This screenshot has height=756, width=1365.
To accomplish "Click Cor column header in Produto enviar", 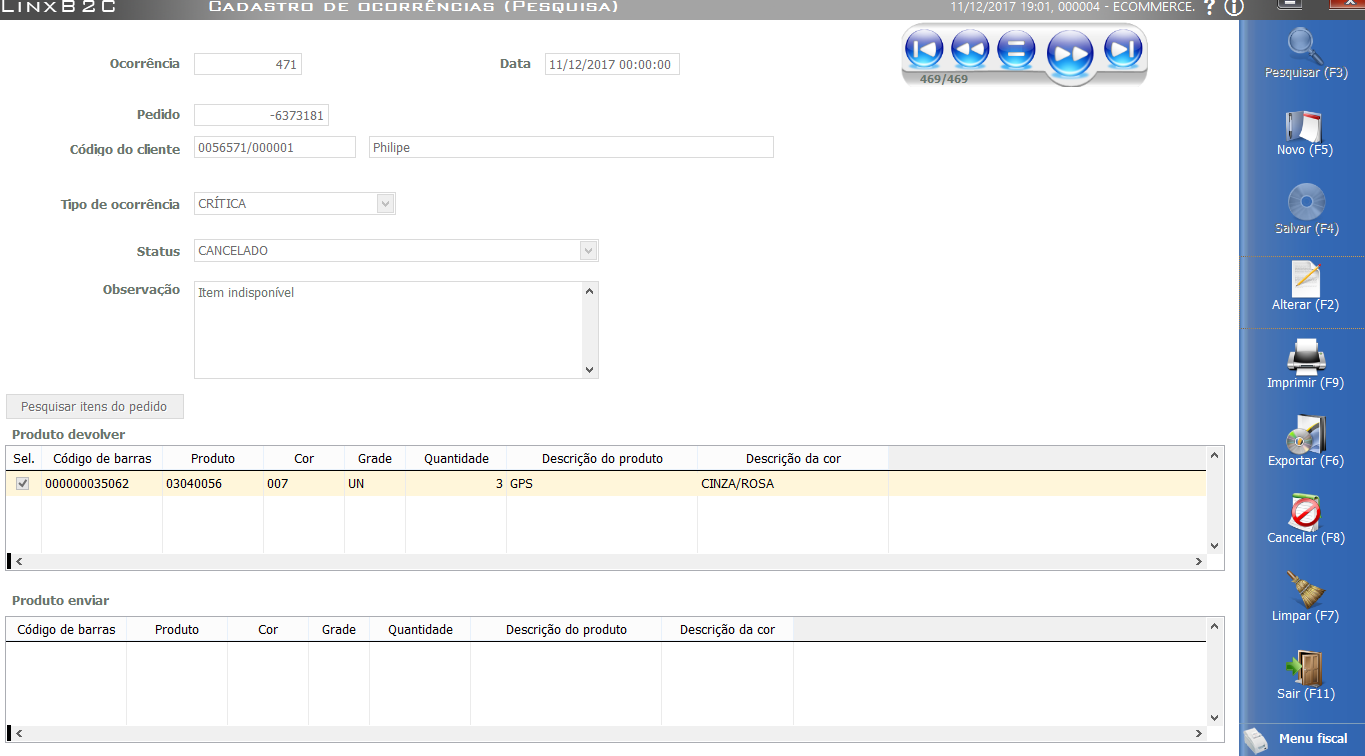I will (x=268, y=630).
